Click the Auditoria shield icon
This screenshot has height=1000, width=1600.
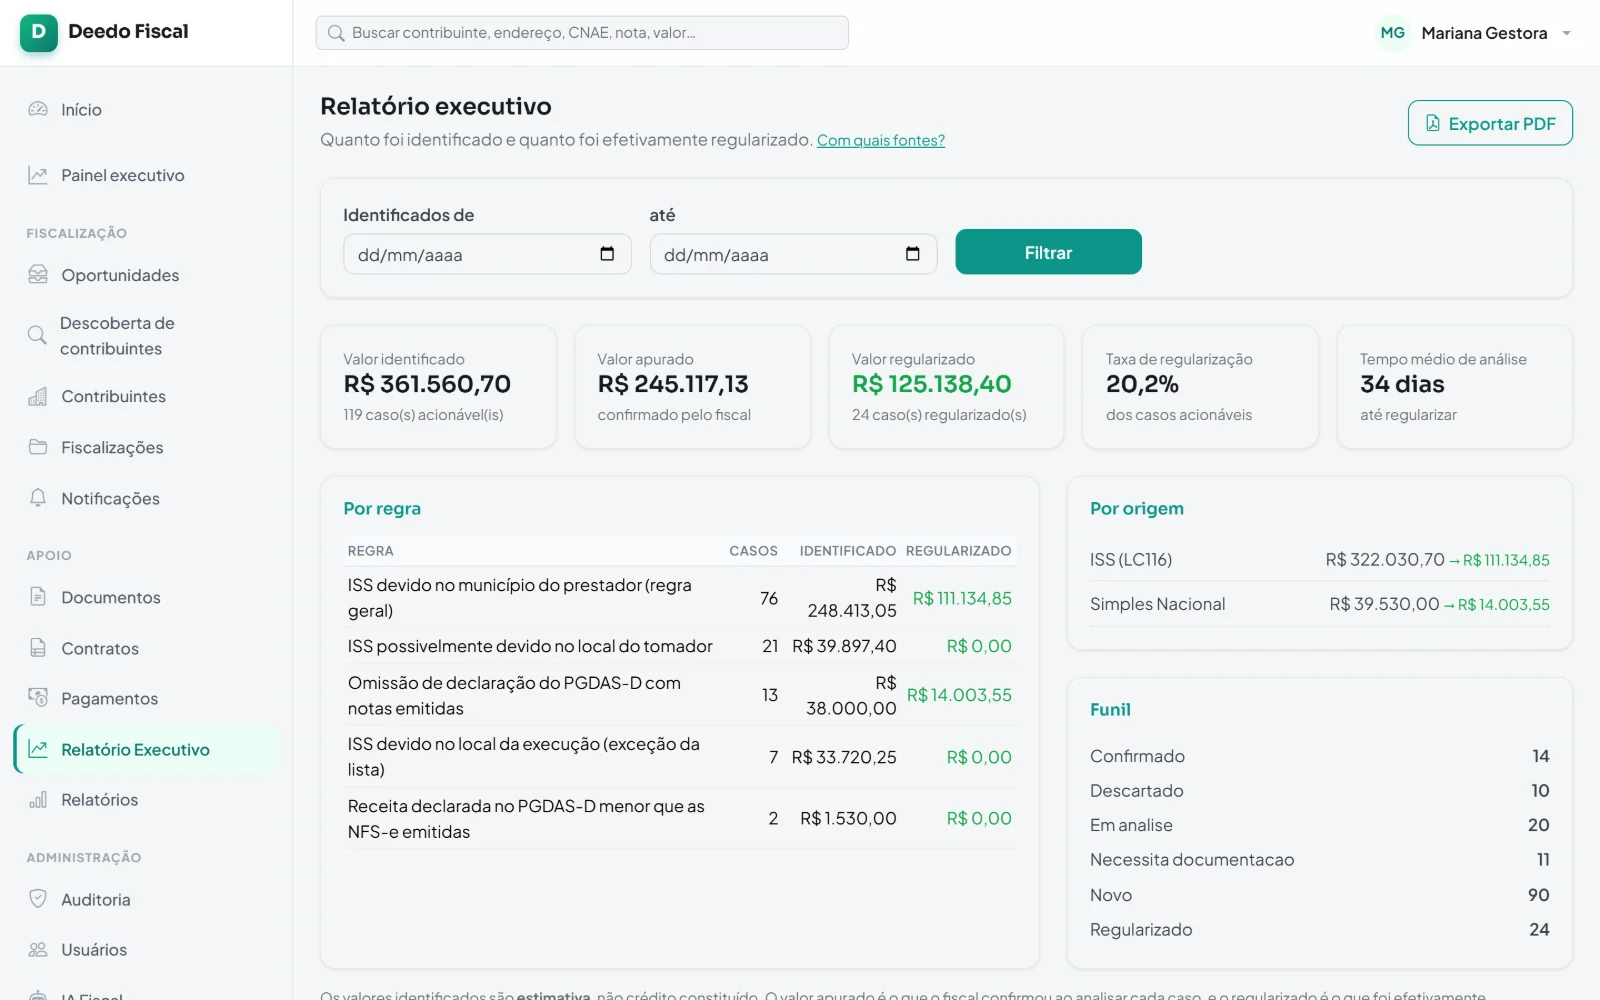pos(38,899)
